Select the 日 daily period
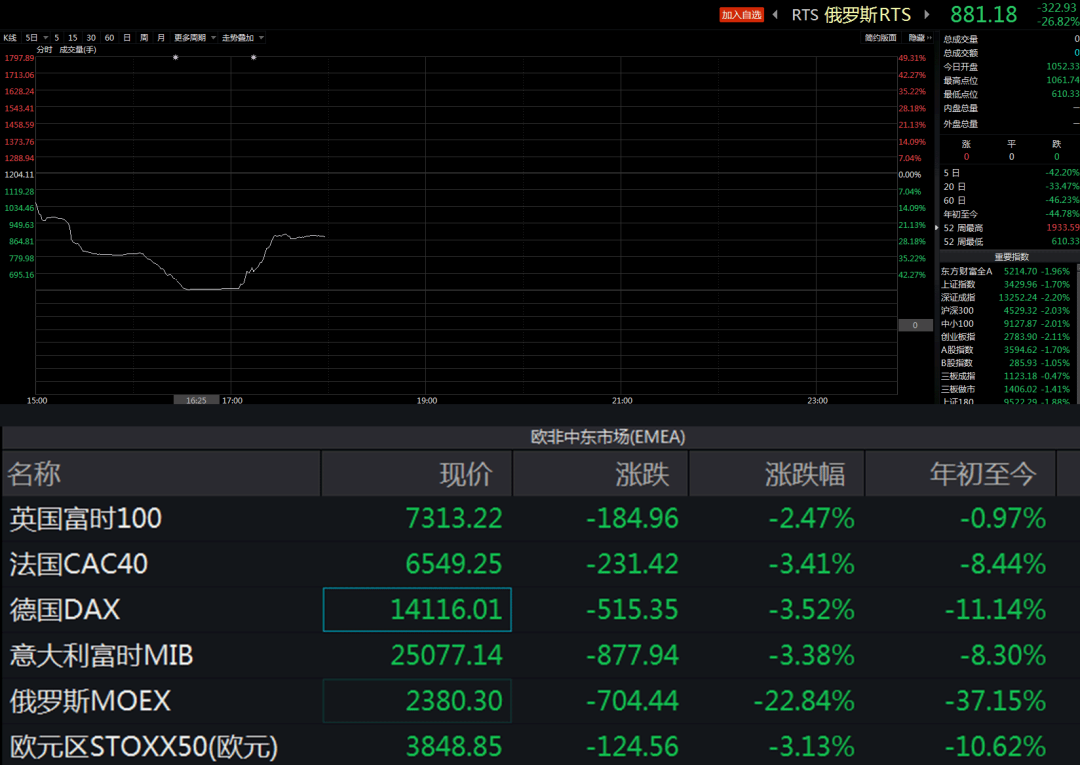 [x=127, y=38]
